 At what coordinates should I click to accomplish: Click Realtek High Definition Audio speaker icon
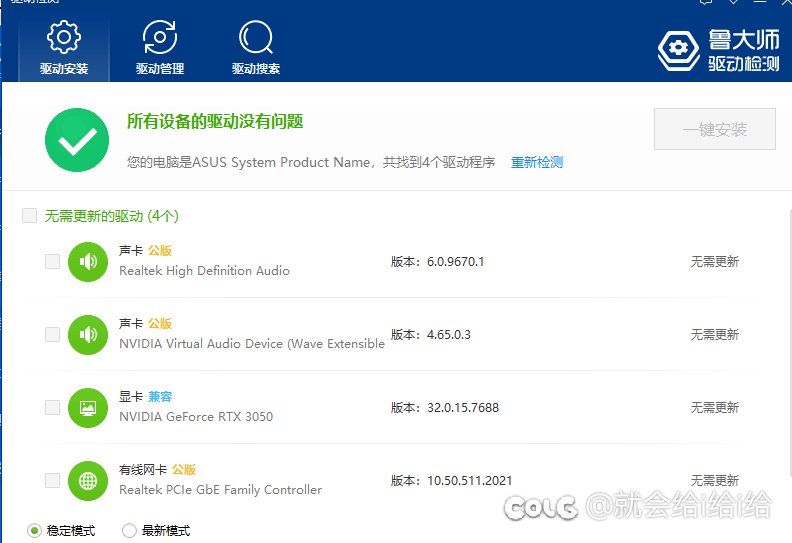[x=88, y=262]
